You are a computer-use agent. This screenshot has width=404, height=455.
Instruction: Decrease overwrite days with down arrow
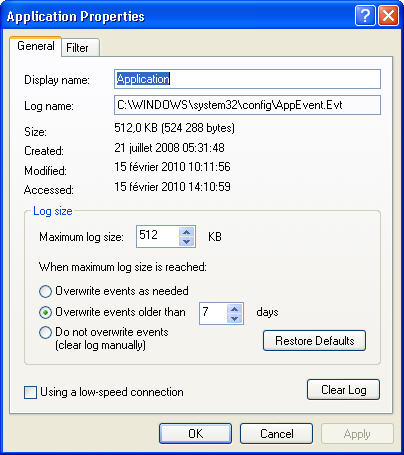point(235,318)
